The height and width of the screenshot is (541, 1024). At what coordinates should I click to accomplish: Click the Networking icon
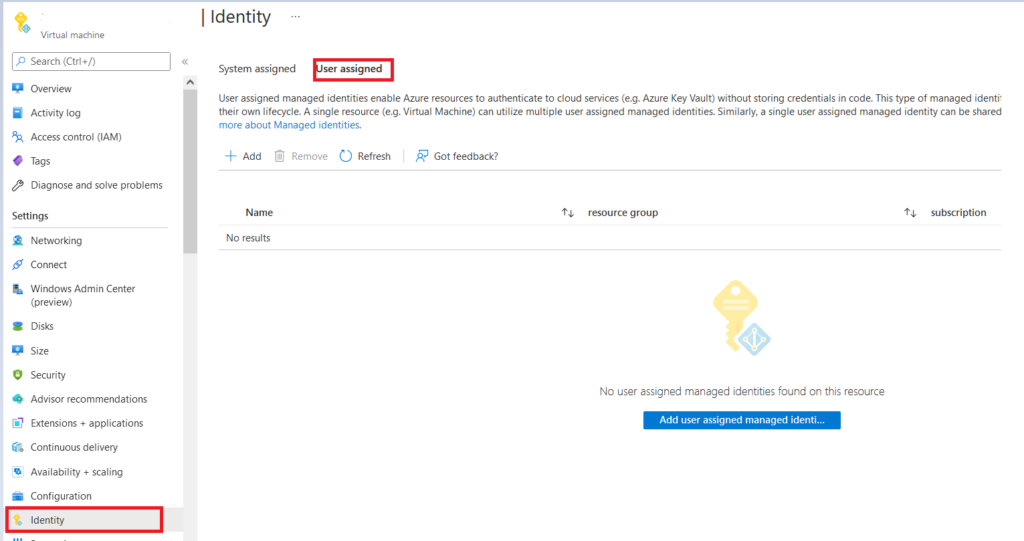click(18, 240)
